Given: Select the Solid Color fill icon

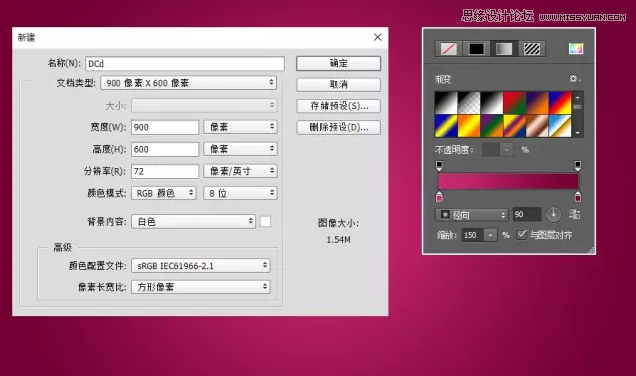Looking at the screenshot, I should tap(476, 49).
